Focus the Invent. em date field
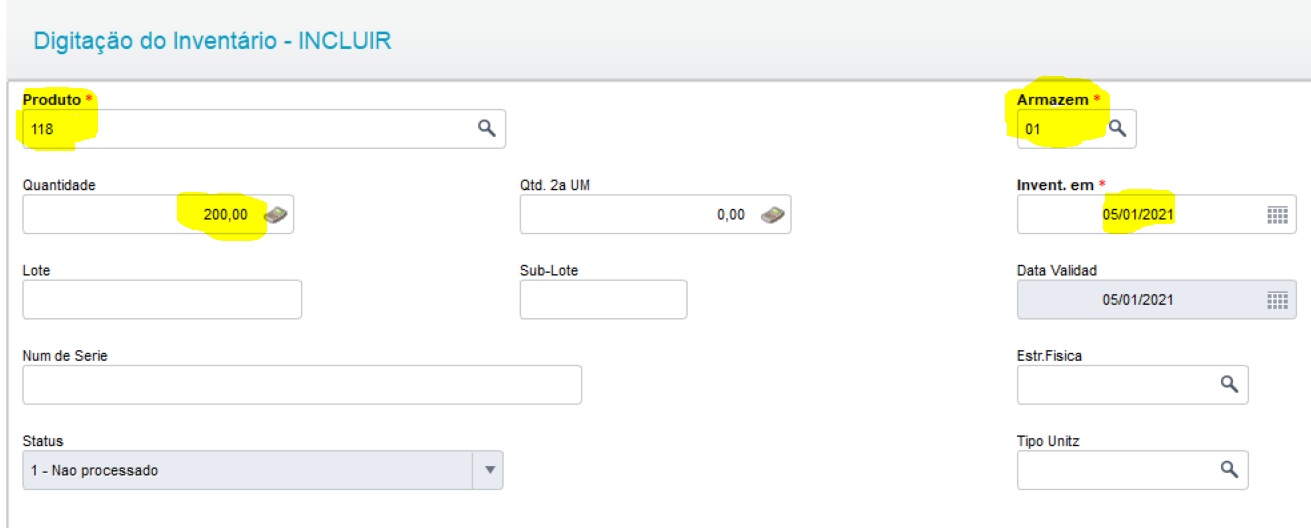1311x528 pixels. pos(1156,214)
